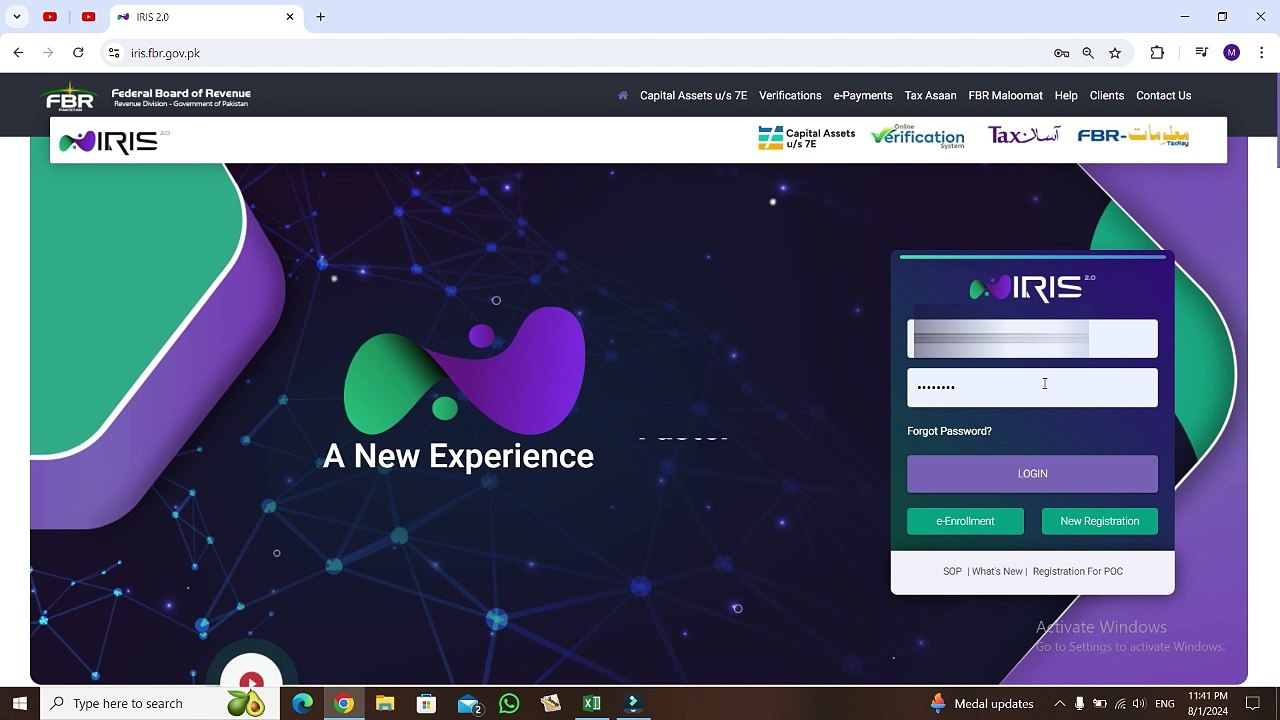Viewport: 1280px width, 720px height.
Task: Show hidden system tray icons
Action: [1060, 704]
